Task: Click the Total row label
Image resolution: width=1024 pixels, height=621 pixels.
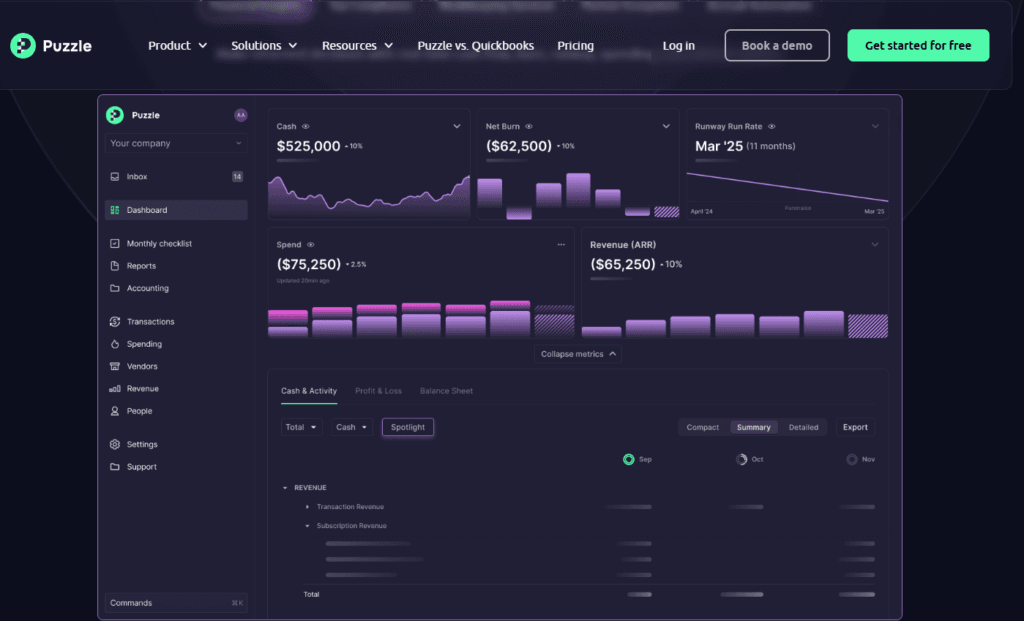Action: tap(312, 594)
